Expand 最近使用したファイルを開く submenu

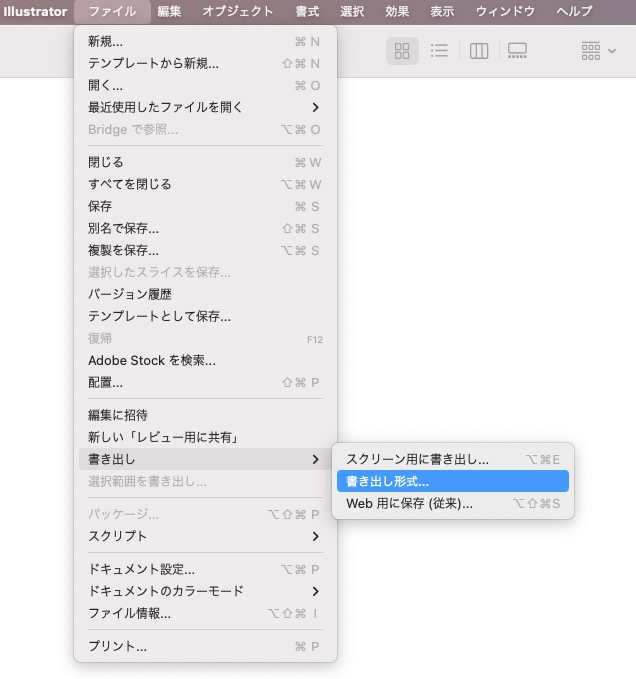click(x=205, y=107)
